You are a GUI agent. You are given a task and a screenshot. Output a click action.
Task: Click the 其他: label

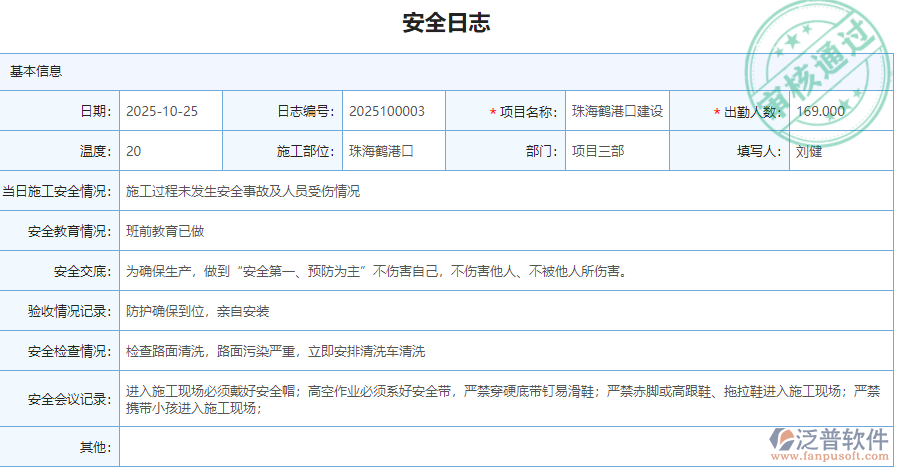(x=96, y=447)
